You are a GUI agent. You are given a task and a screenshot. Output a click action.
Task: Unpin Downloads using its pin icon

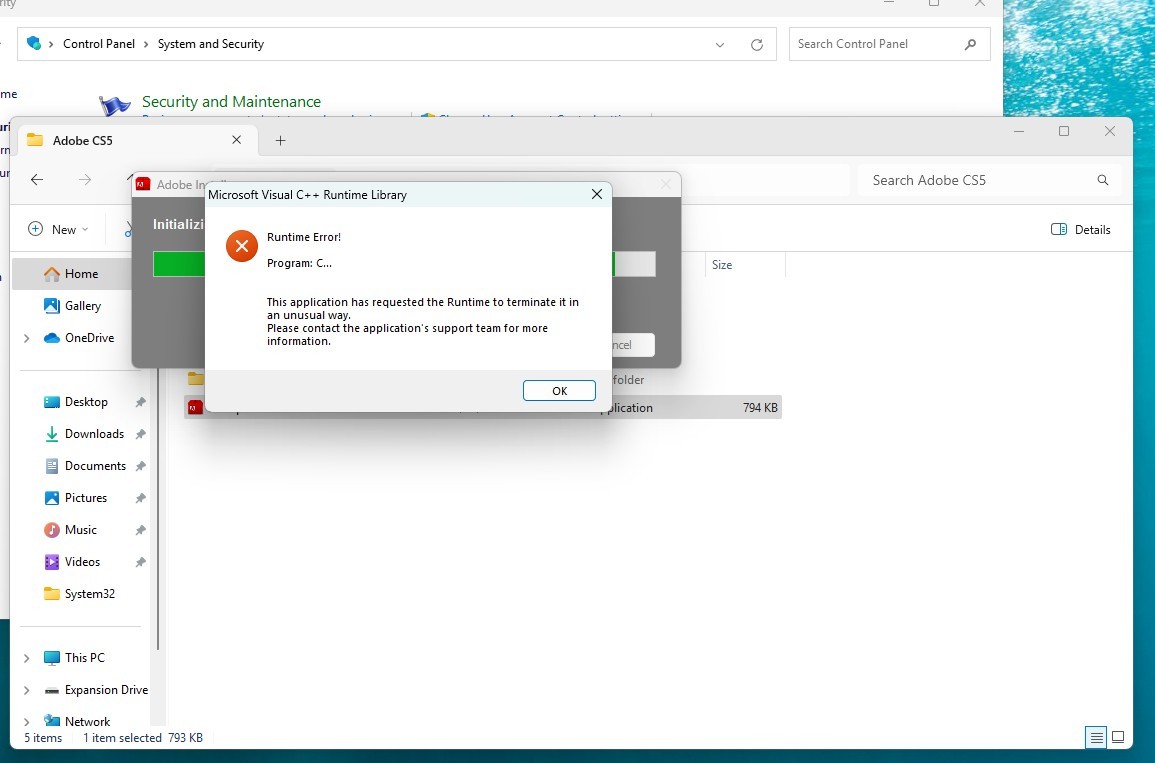pyautogui.click(x=140, y=434)
